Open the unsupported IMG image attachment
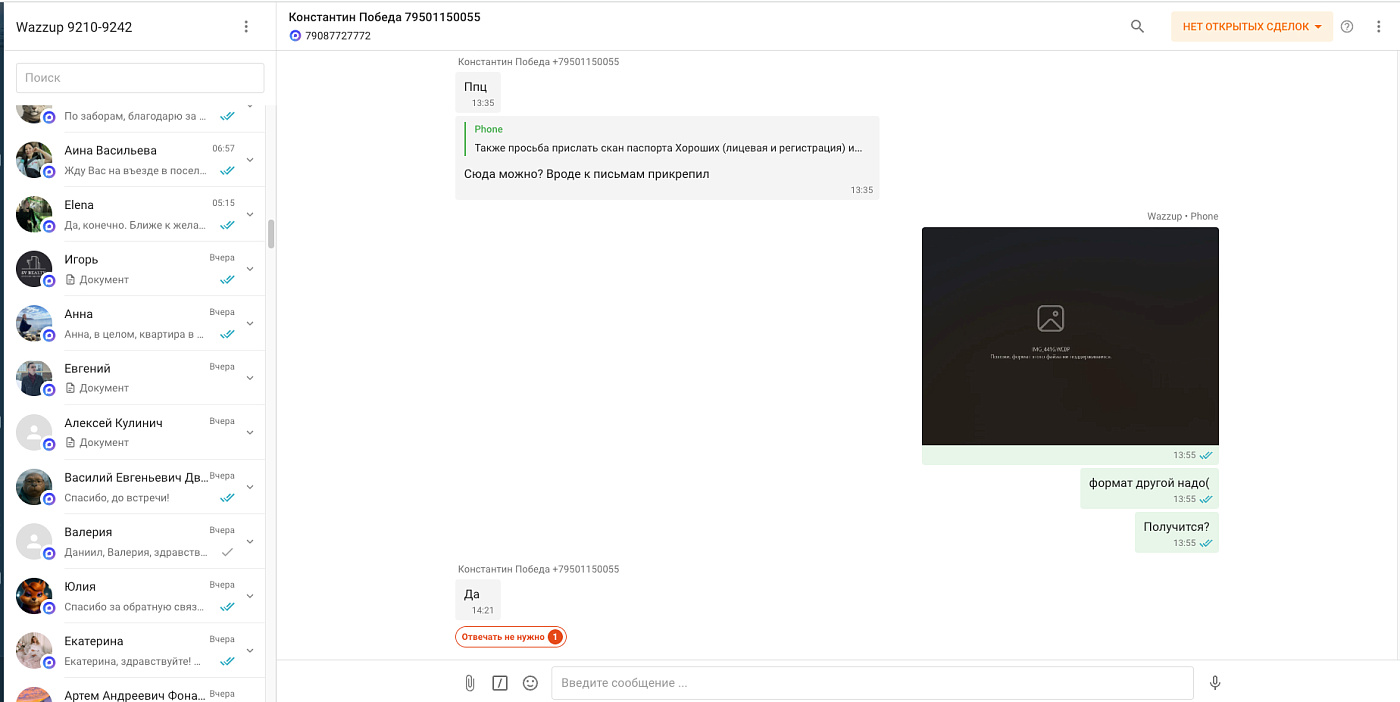This screenshot has width=1400, height=702. click(1070, 336)
